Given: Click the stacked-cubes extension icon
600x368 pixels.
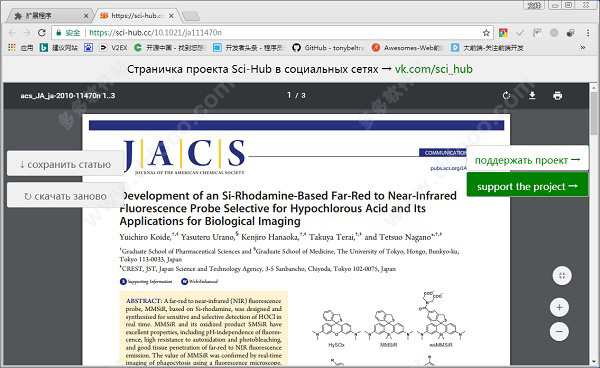Looking at the screenshot, I should (571, 33).
